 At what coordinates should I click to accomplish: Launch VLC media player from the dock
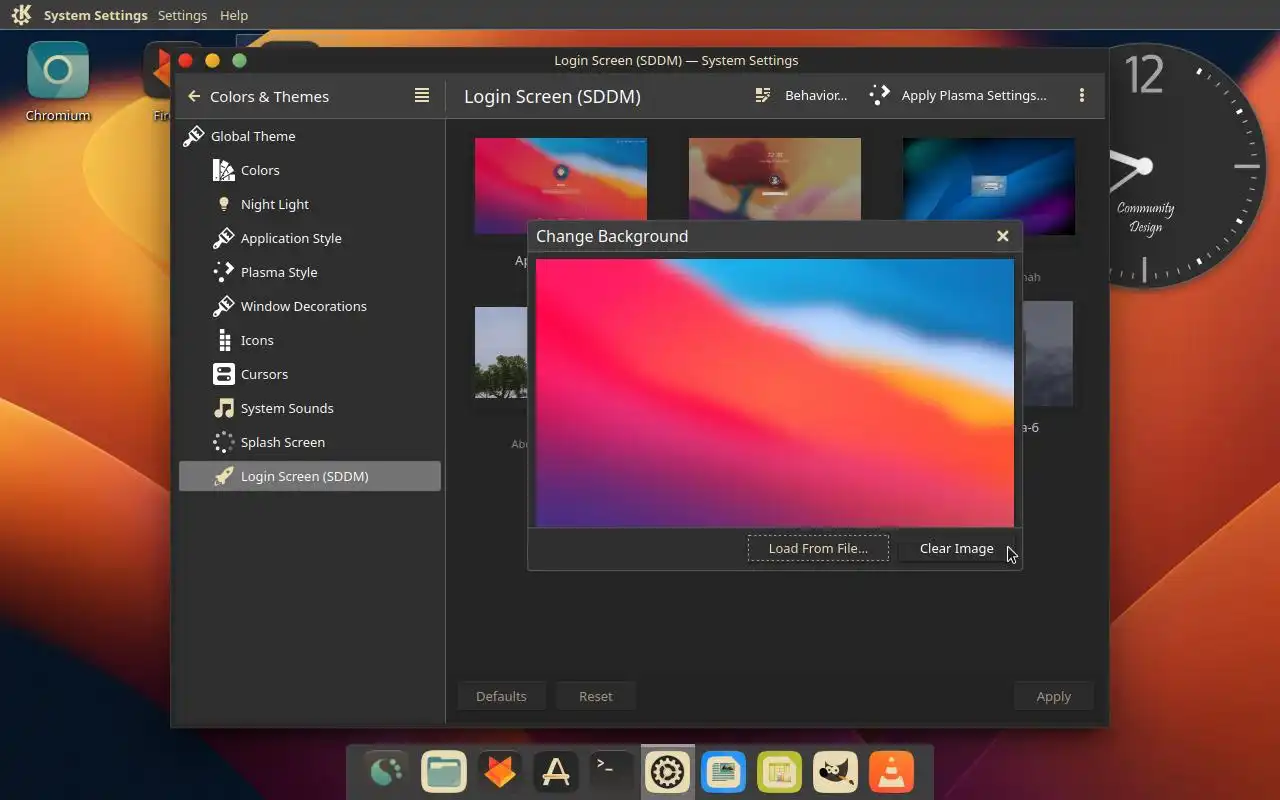891,772
